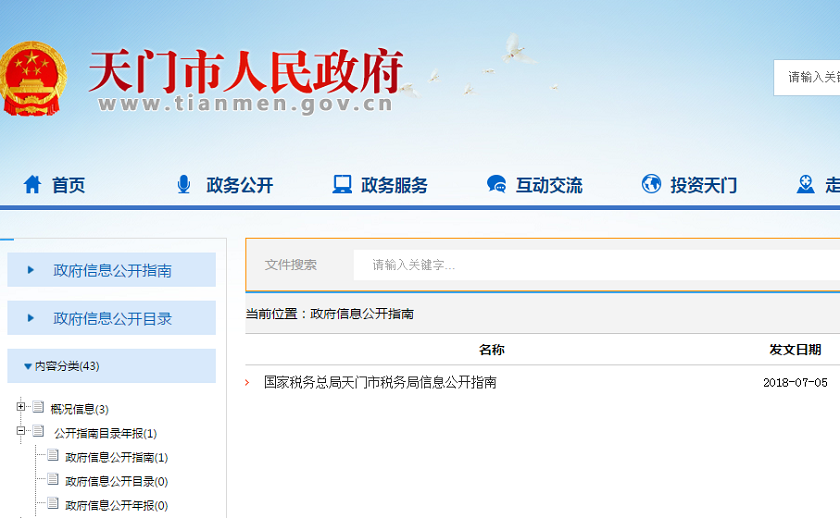Click the home icon beside 首页
The height and width of the screenshot is (518, 840).
32,185
